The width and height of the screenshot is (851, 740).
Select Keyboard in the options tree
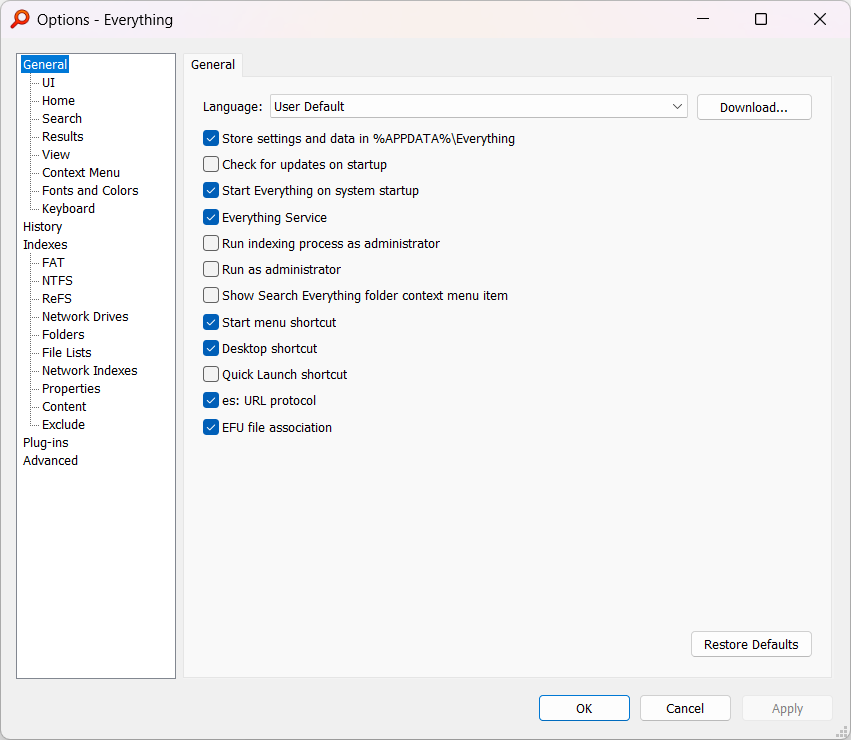(x=68, y=208)
